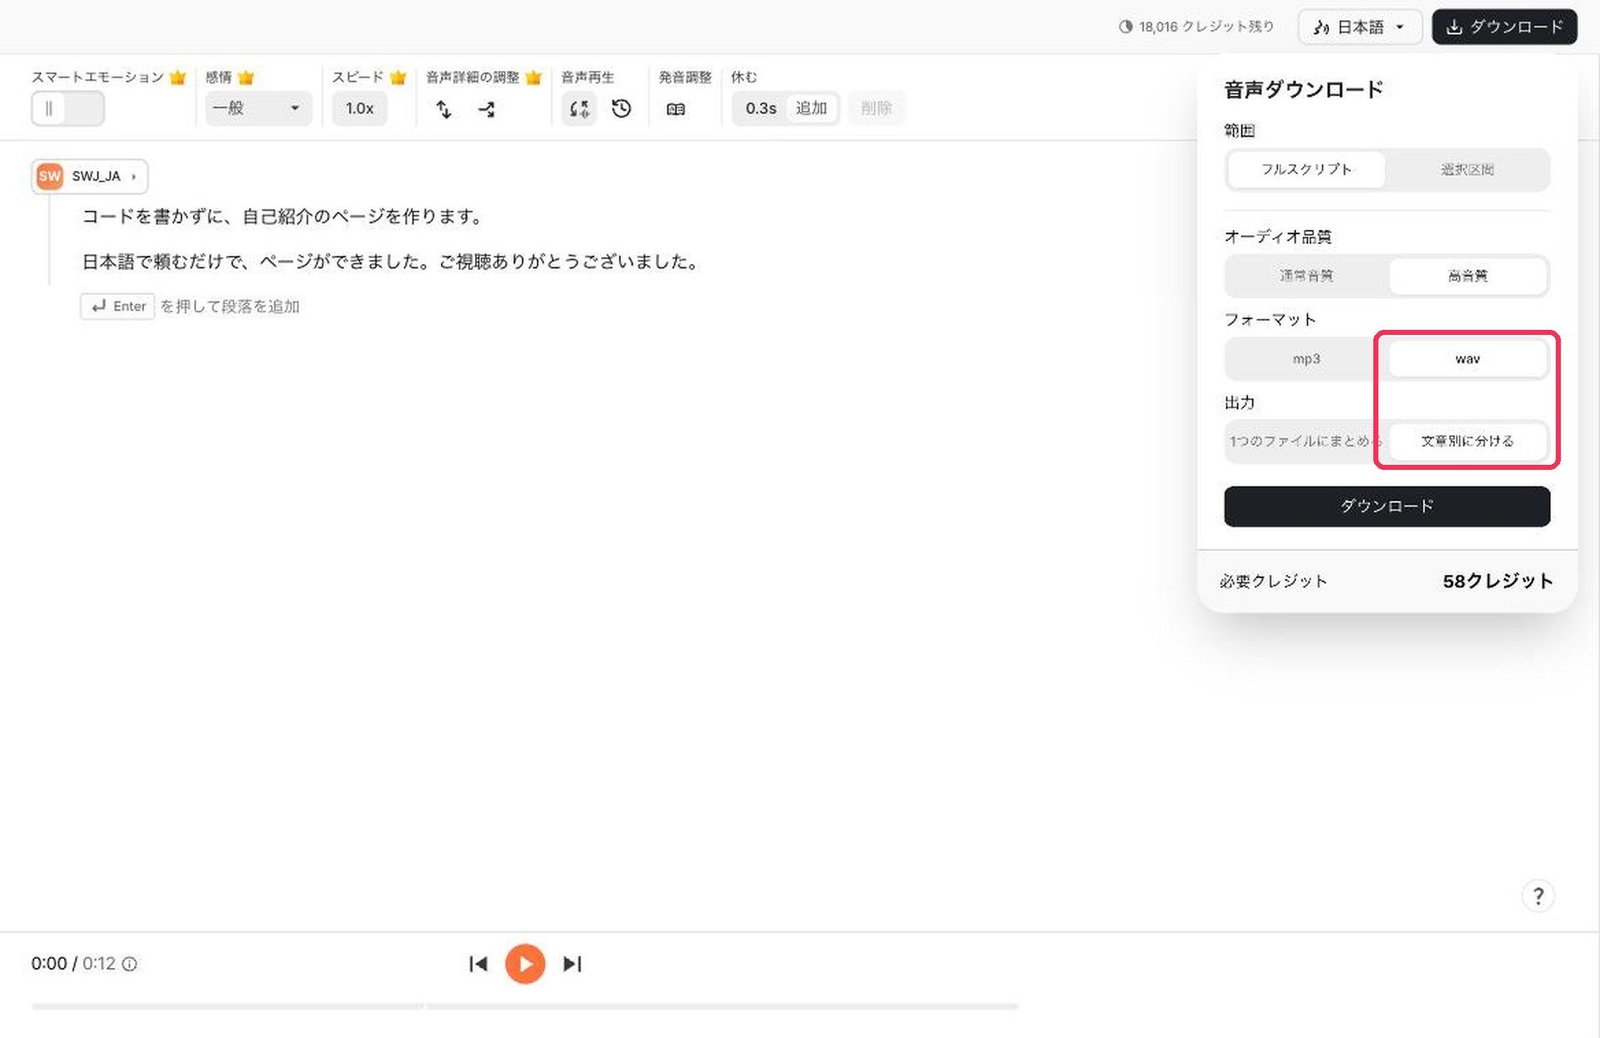Click the first segment of the playback progress bar
The height and width of the screenshot is (1038, 1600).
pos(227,1006)
